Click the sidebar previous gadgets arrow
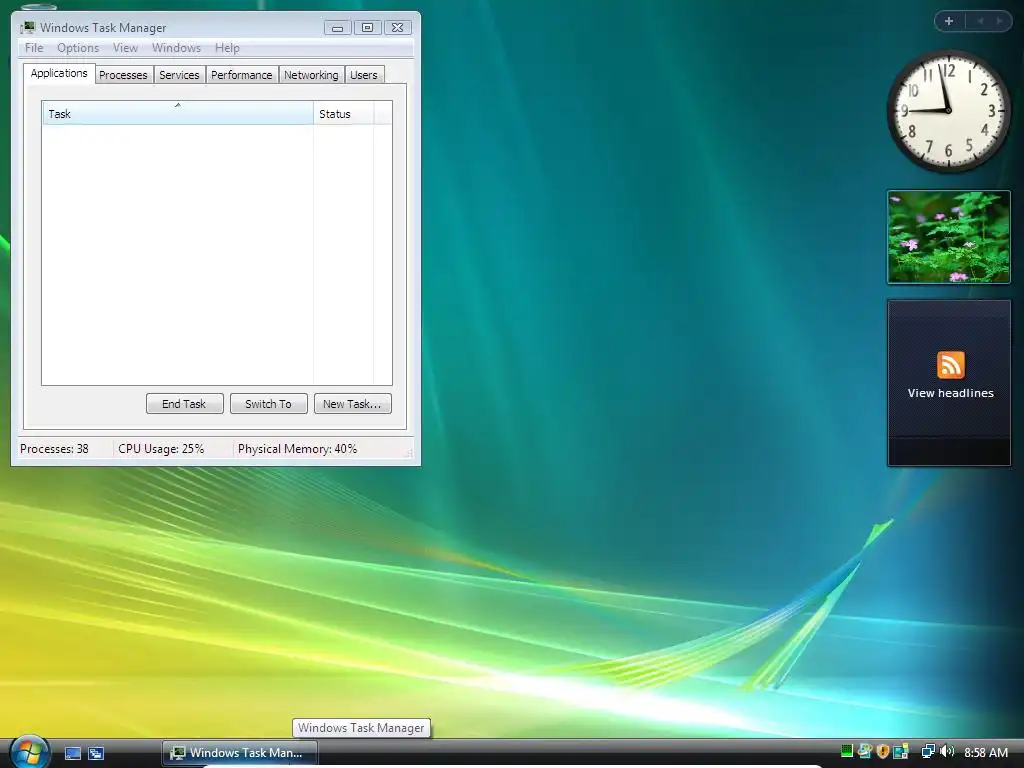The height and width of the screenshot is (768, 1024). [x=980, y=21]
